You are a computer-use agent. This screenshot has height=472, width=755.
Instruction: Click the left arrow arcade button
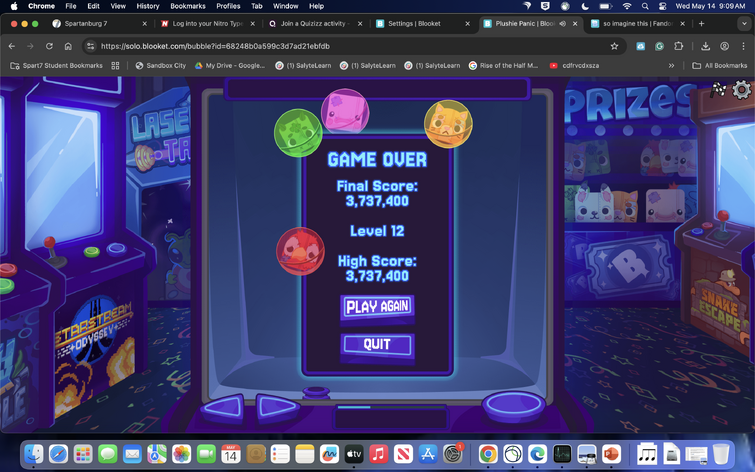(x=223, y=407)
